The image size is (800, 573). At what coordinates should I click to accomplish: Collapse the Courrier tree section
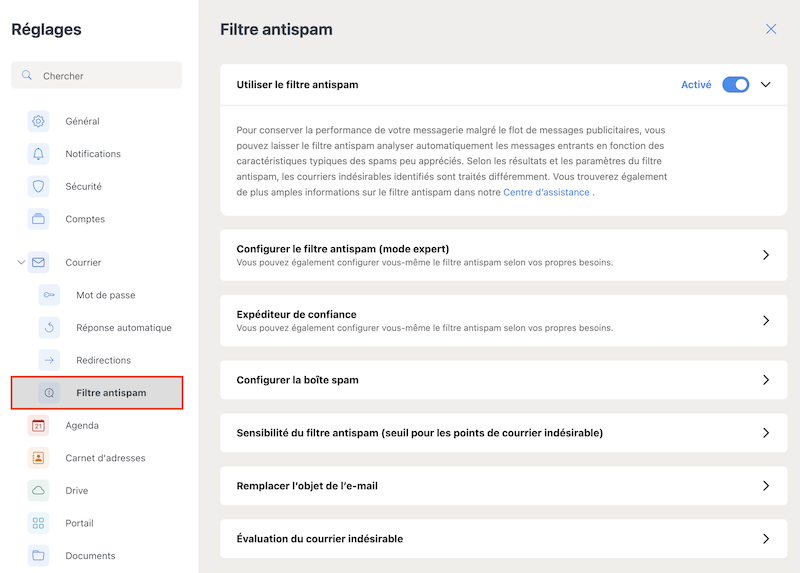[x=21, y=262]
